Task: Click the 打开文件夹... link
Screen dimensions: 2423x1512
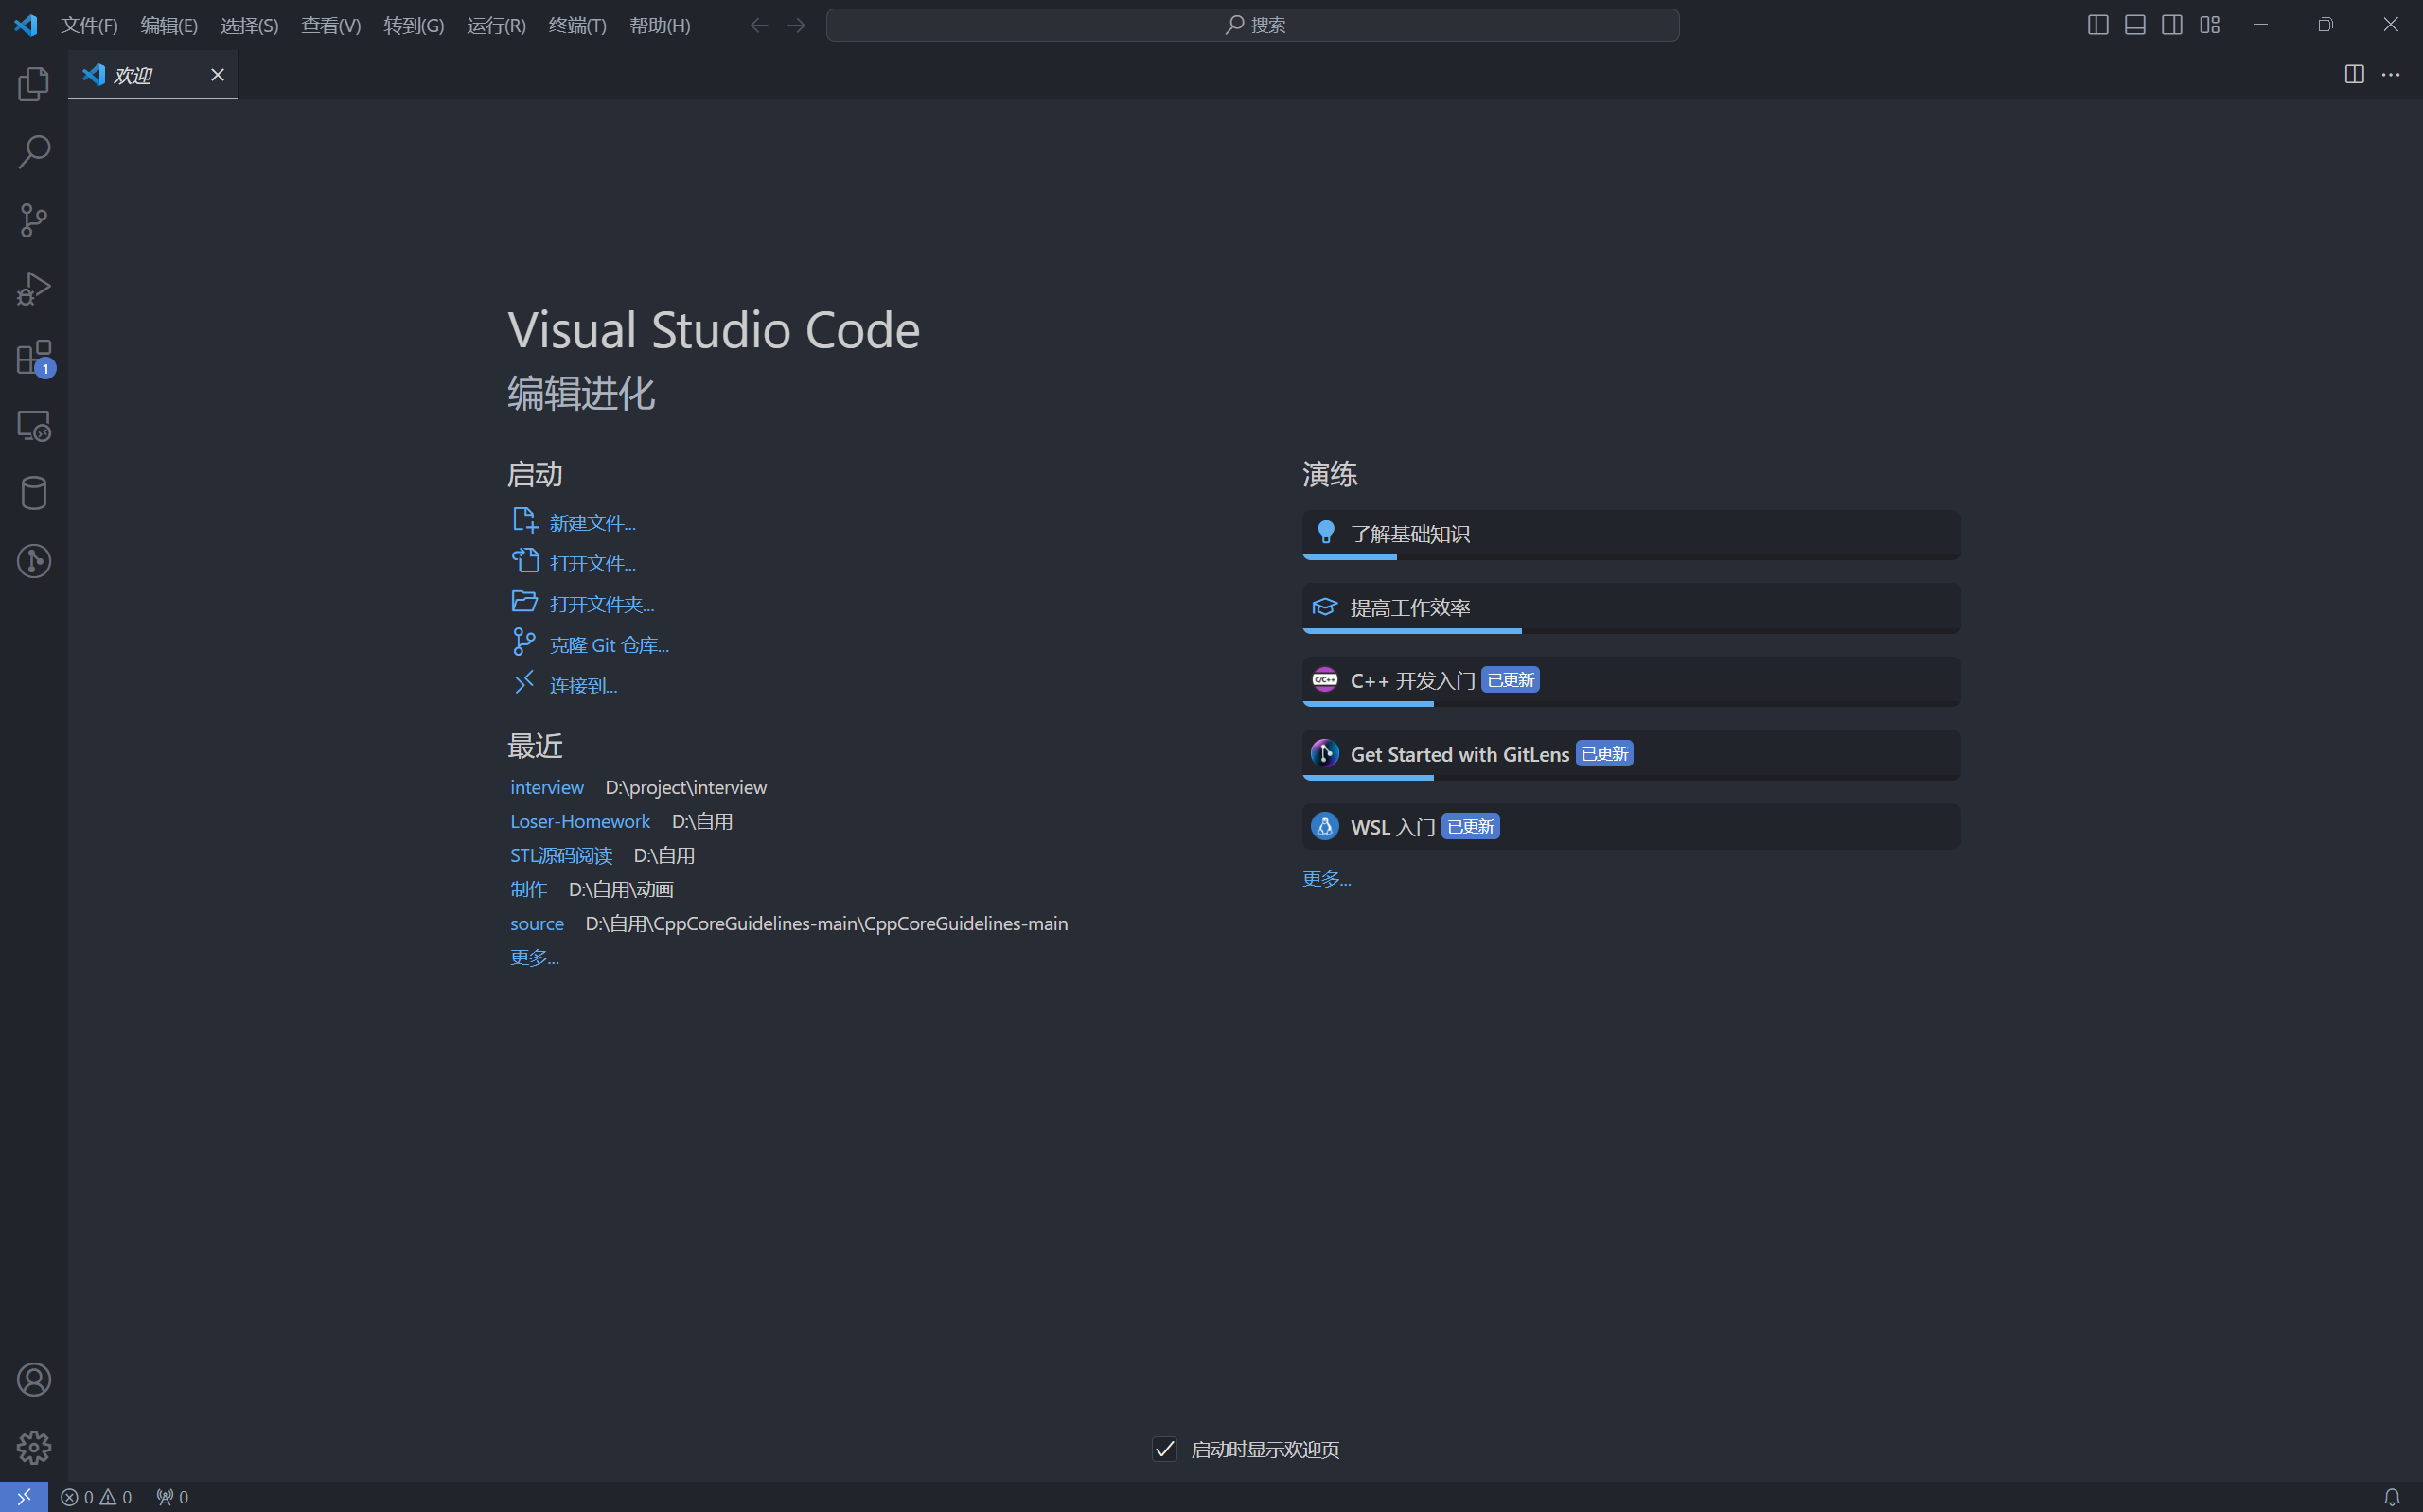Action: (x=602, y=604)
